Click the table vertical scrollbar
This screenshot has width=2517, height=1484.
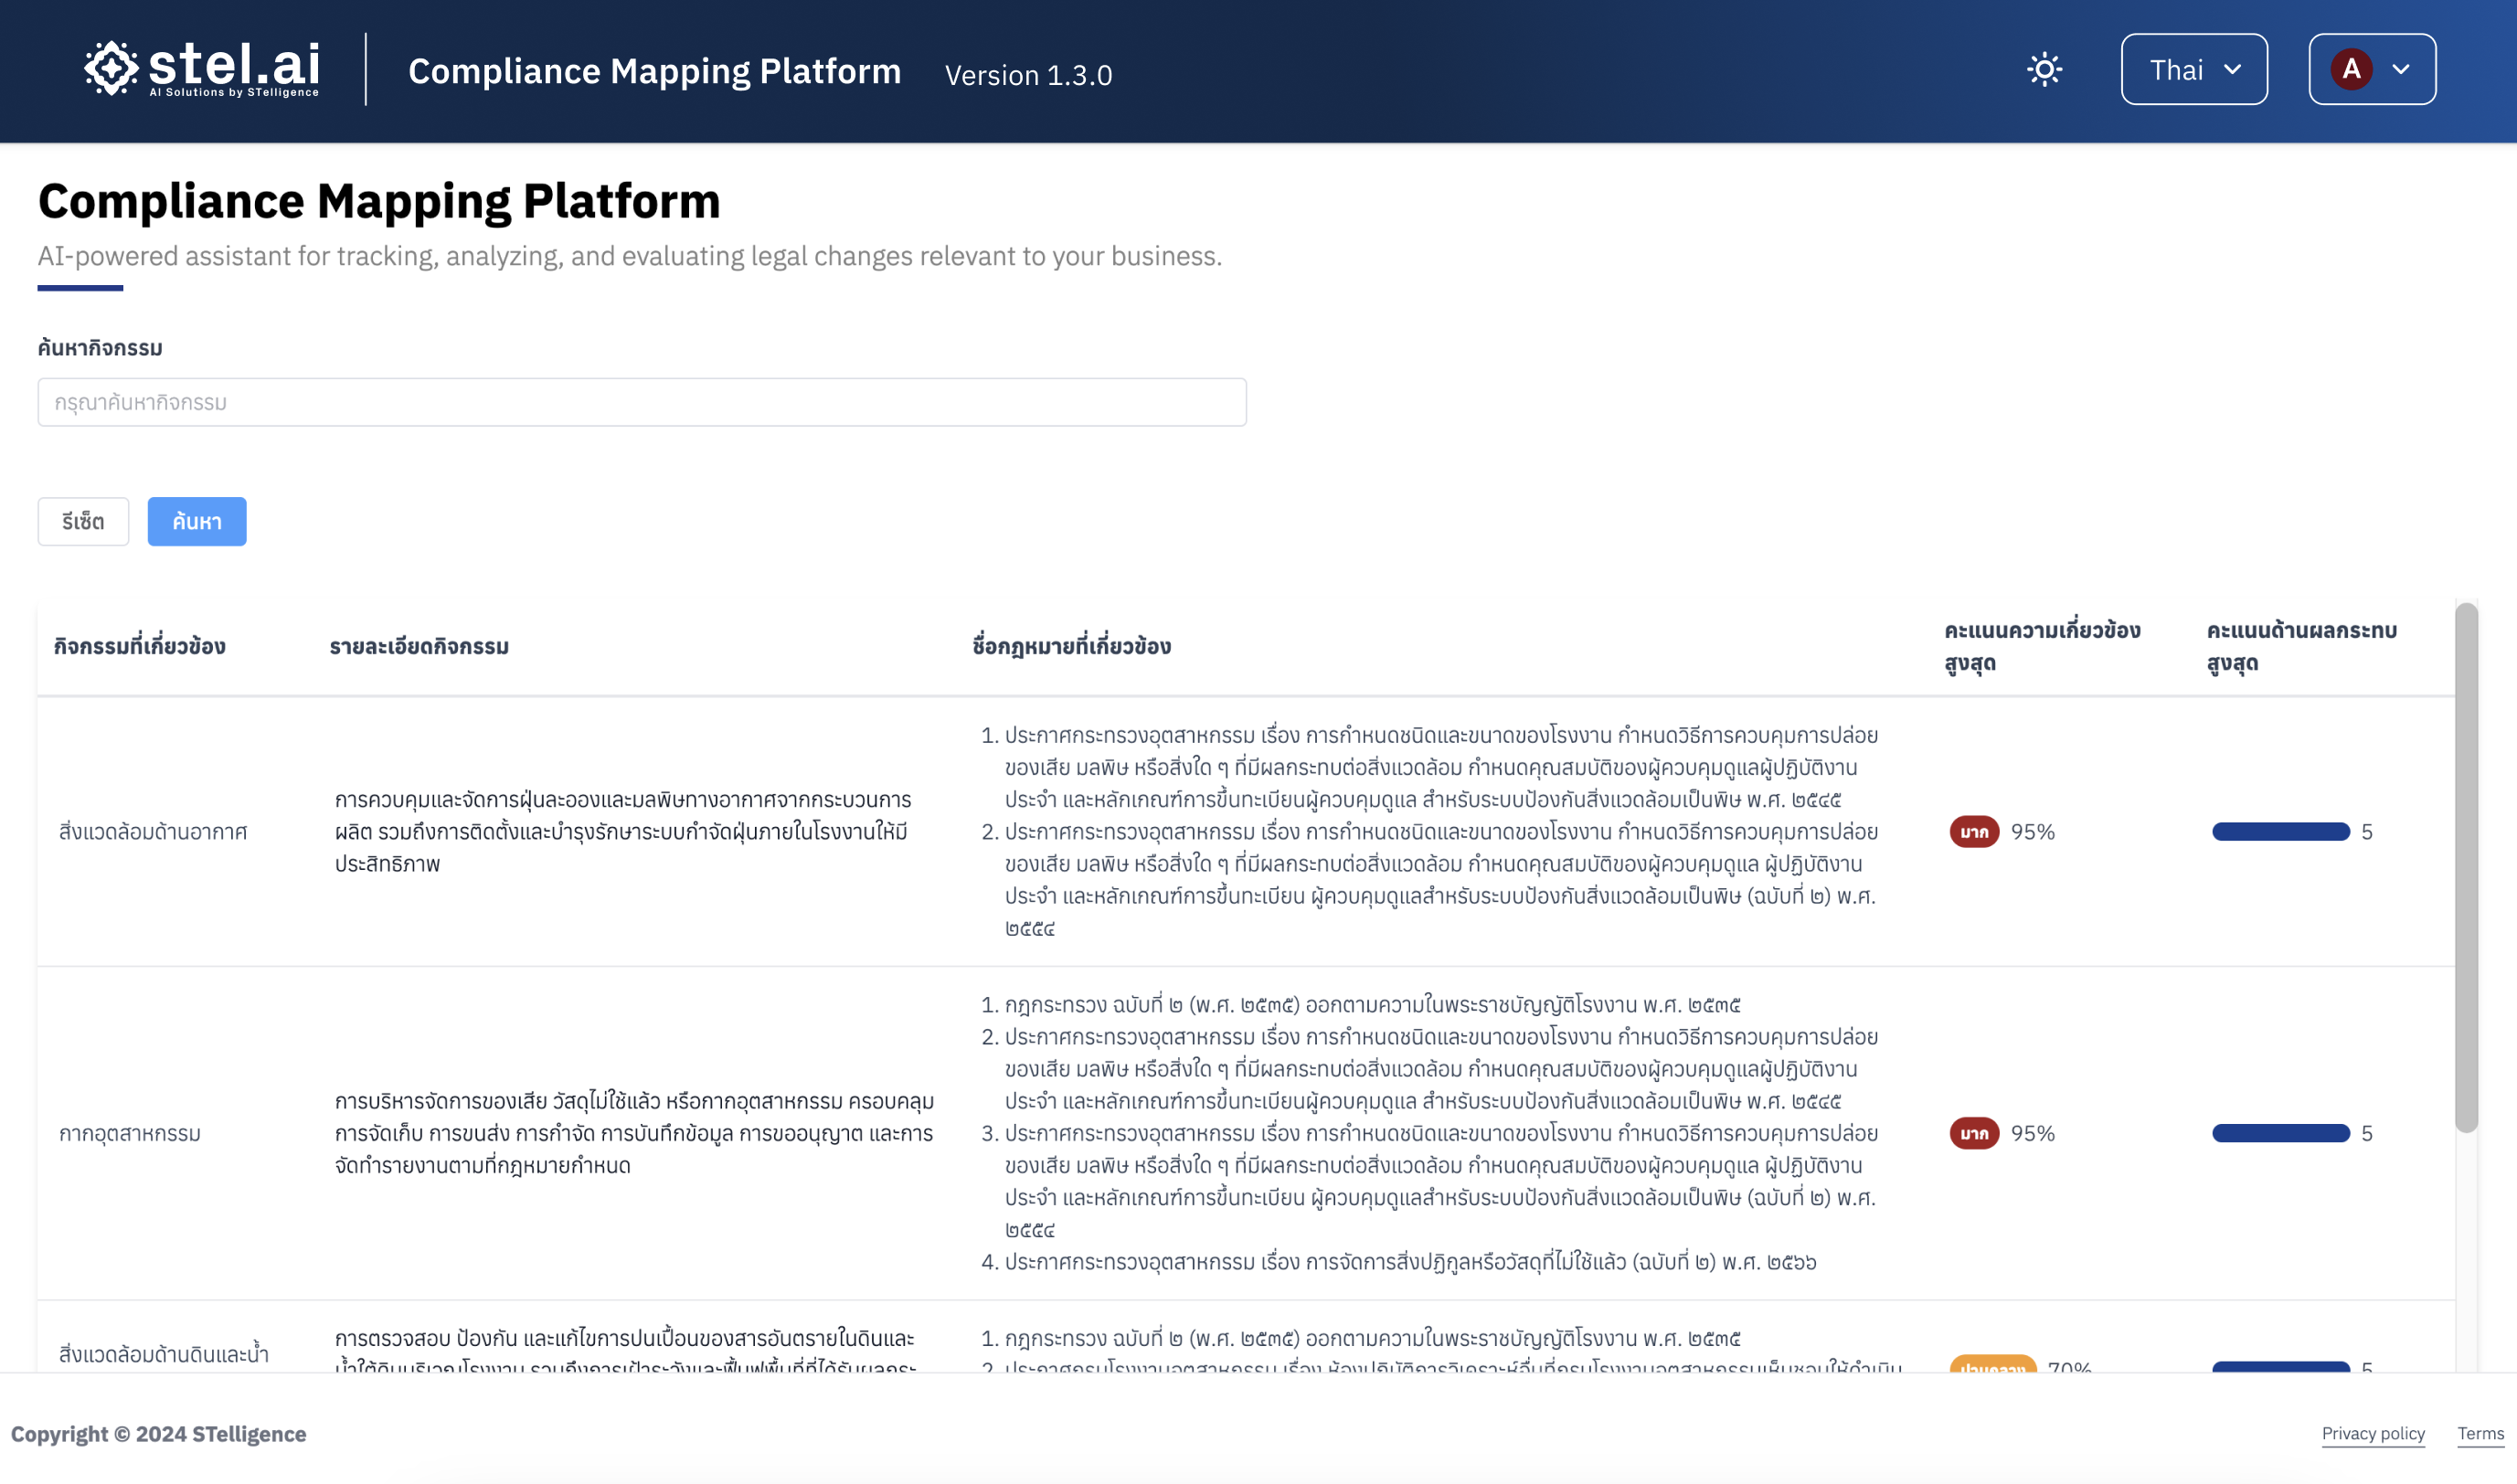tap(2466, 868)
